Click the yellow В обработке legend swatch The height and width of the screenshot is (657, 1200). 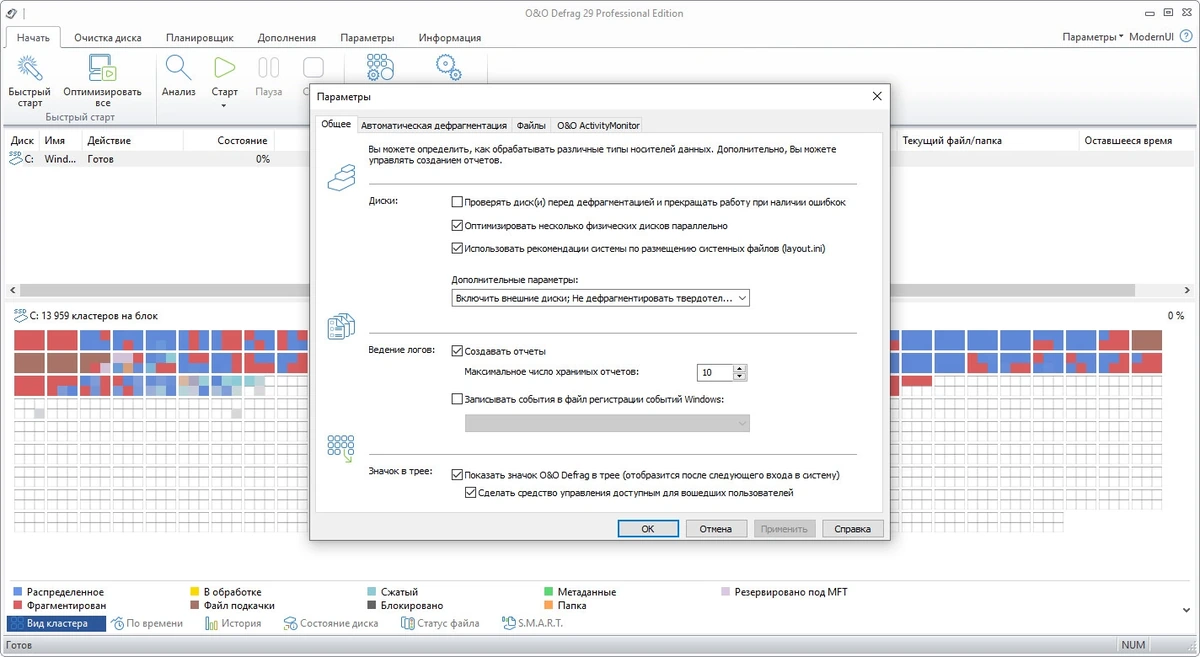(x=194, y=592)
